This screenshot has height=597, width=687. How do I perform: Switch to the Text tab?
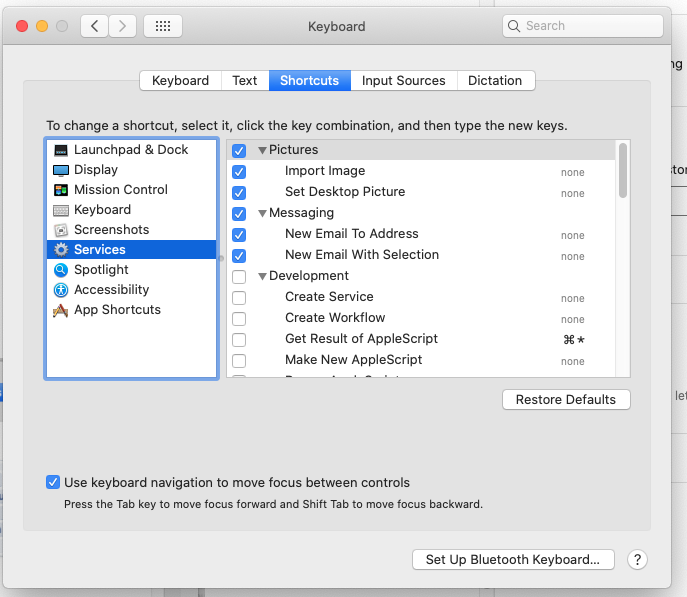[245, 81]
